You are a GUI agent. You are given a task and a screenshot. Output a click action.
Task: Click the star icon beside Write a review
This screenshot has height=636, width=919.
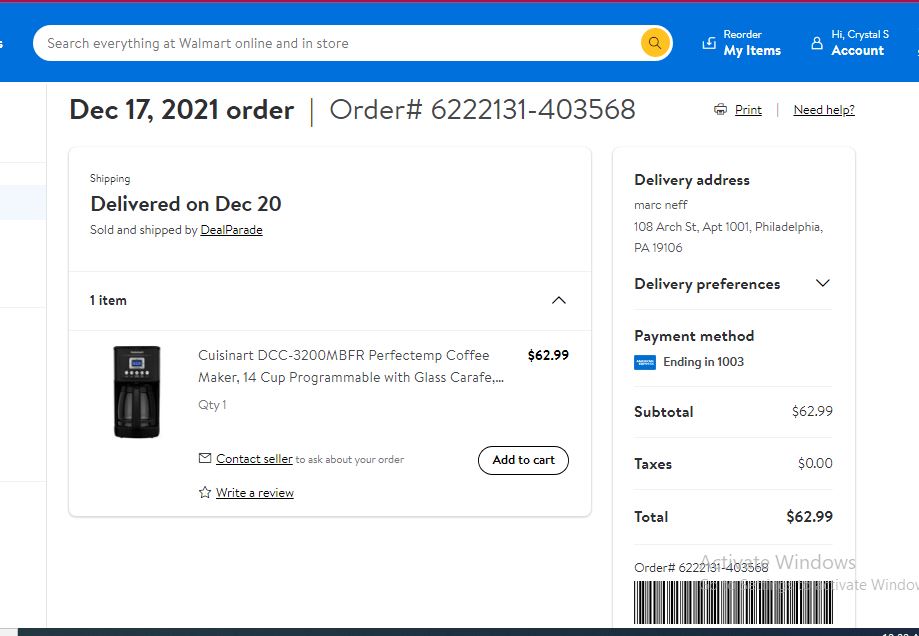(x=205, y=492)
